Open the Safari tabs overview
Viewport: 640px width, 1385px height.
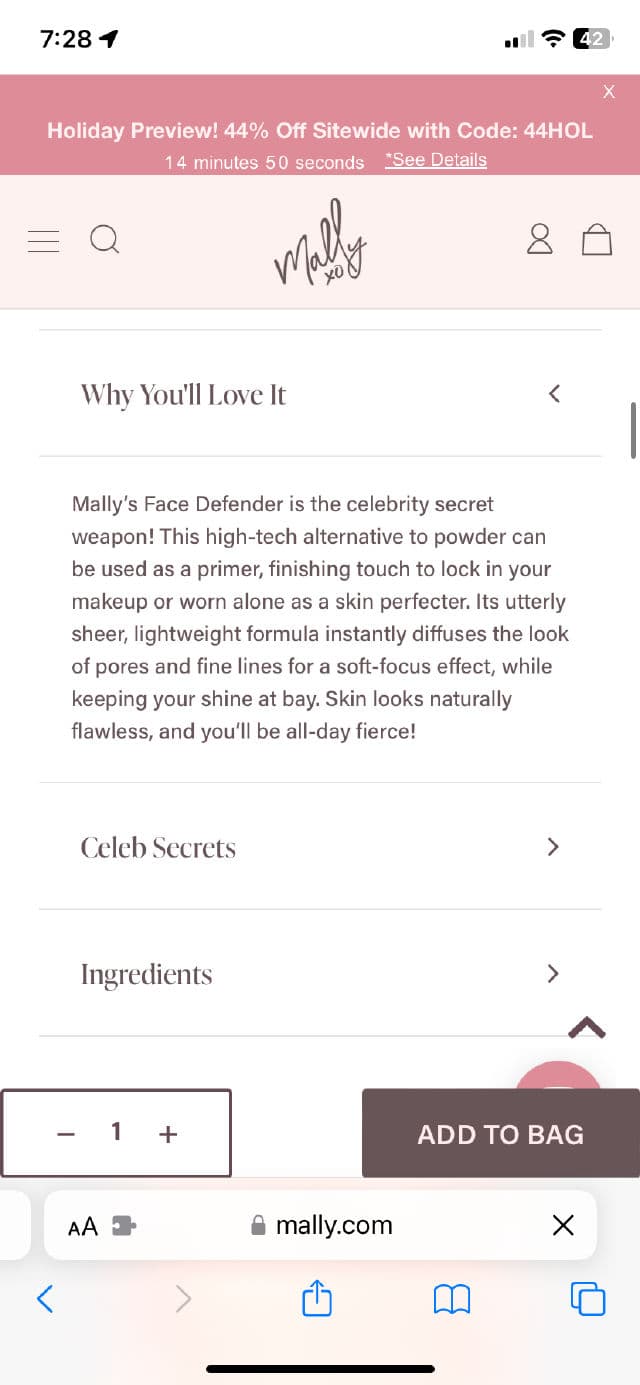tap(587, 1298)
